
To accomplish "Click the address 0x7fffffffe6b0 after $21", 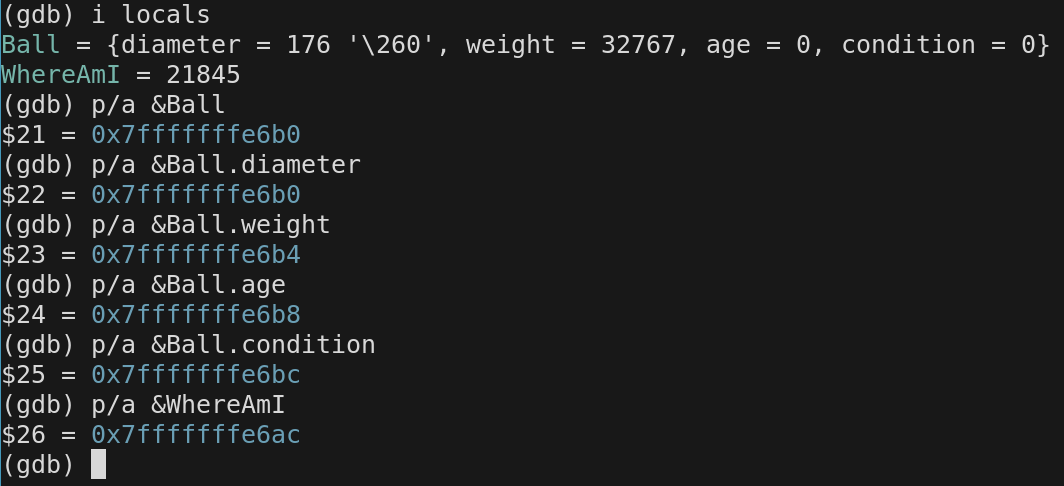I will tap(195, 135).
